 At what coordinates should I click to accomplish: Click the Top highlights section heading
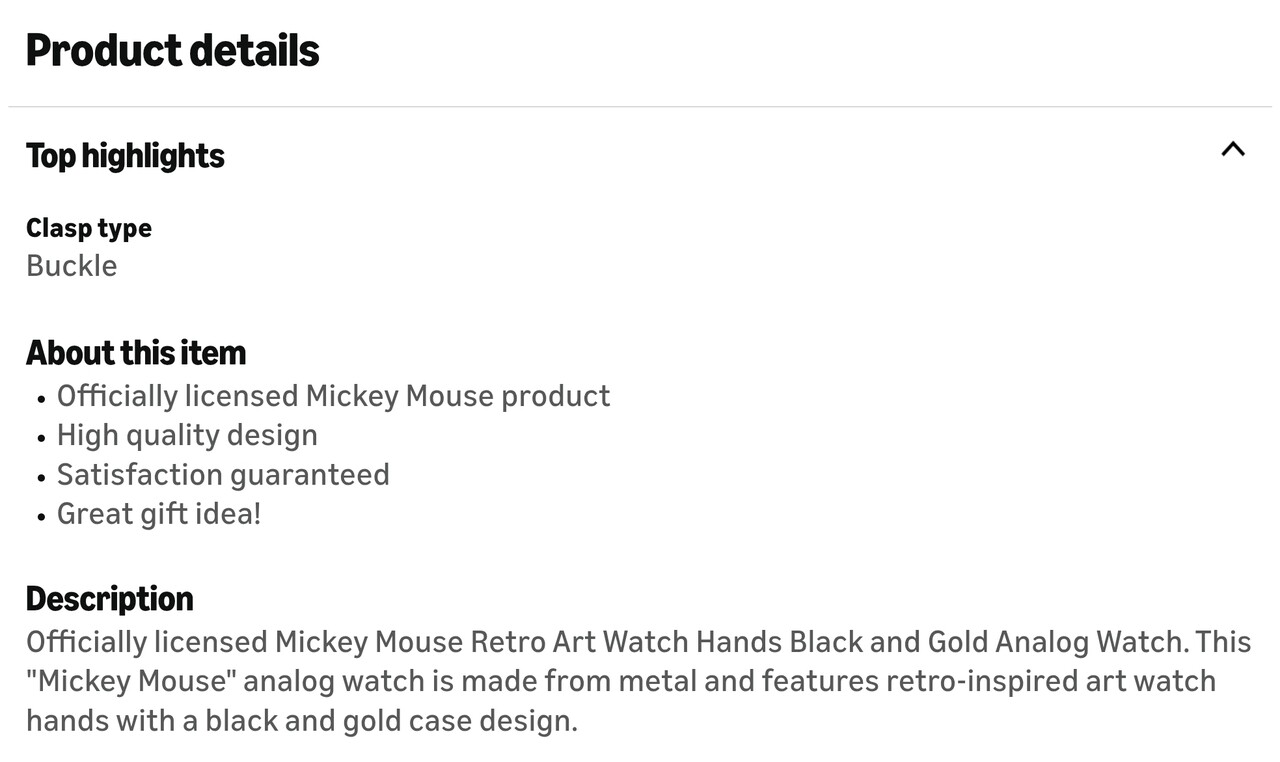(125, 156)
